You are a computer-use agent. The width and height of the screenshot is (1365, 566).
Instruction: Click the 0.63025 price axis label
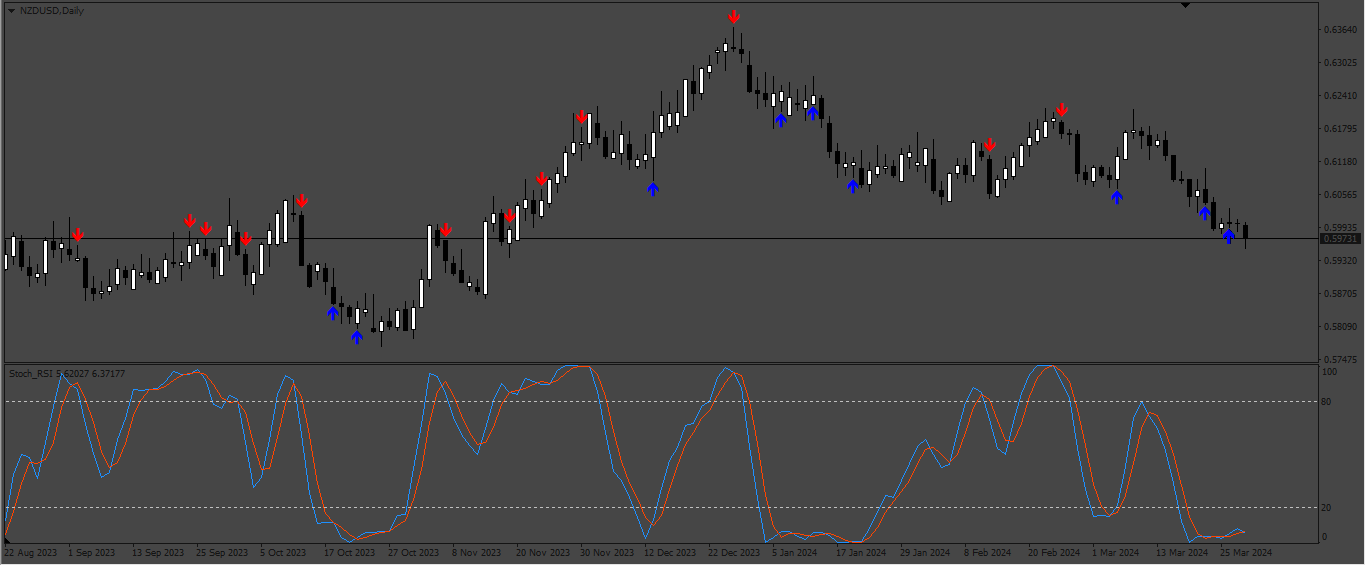tap(1340, 62)
